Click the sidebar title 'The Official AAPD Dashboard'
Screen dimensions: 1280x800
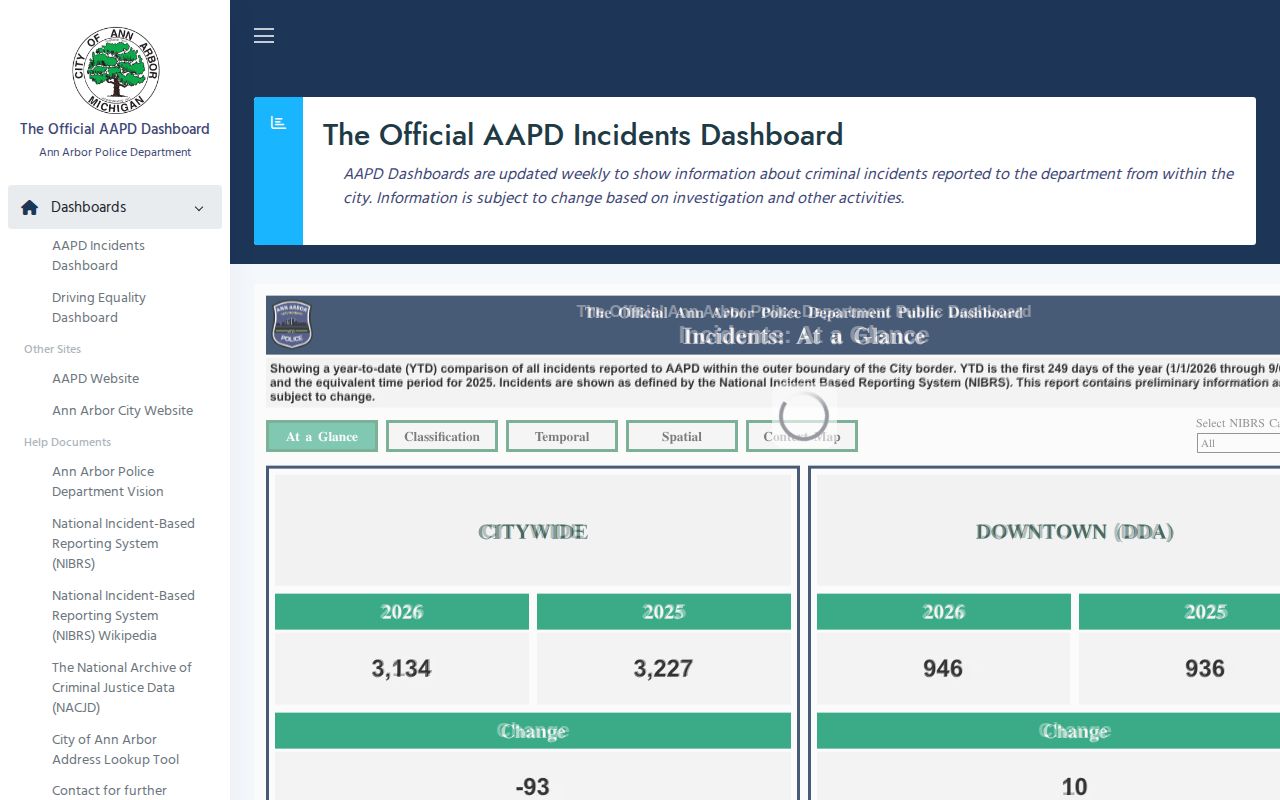tap(115, 128)
